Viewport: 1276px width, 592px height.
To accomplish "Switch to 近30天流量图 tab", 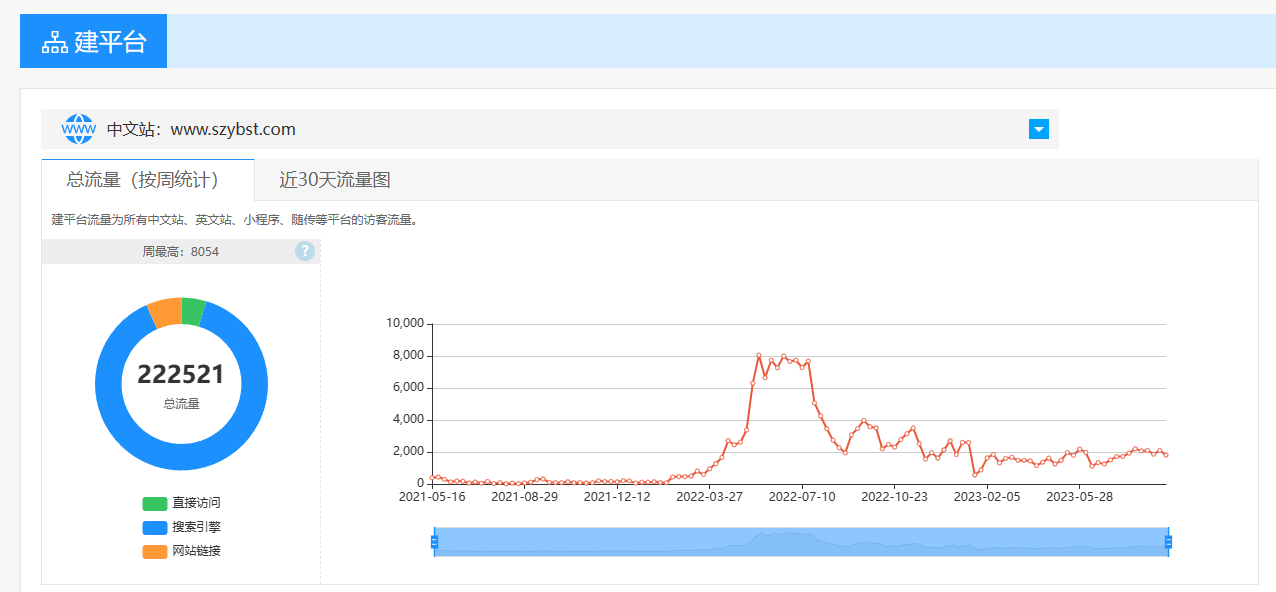I will 334,180.
